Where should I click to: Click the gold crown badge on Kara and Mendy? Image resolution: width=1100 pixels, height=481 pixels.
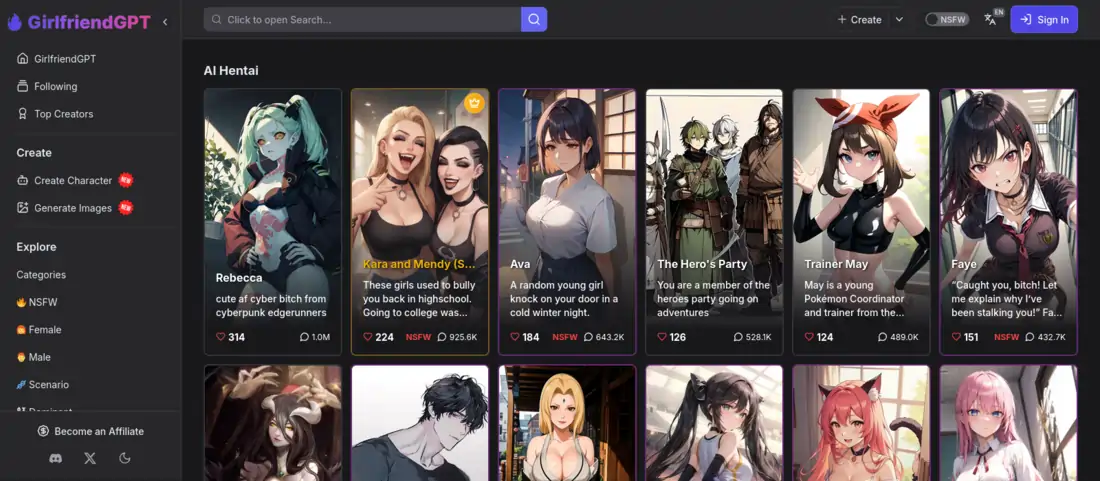474,103
